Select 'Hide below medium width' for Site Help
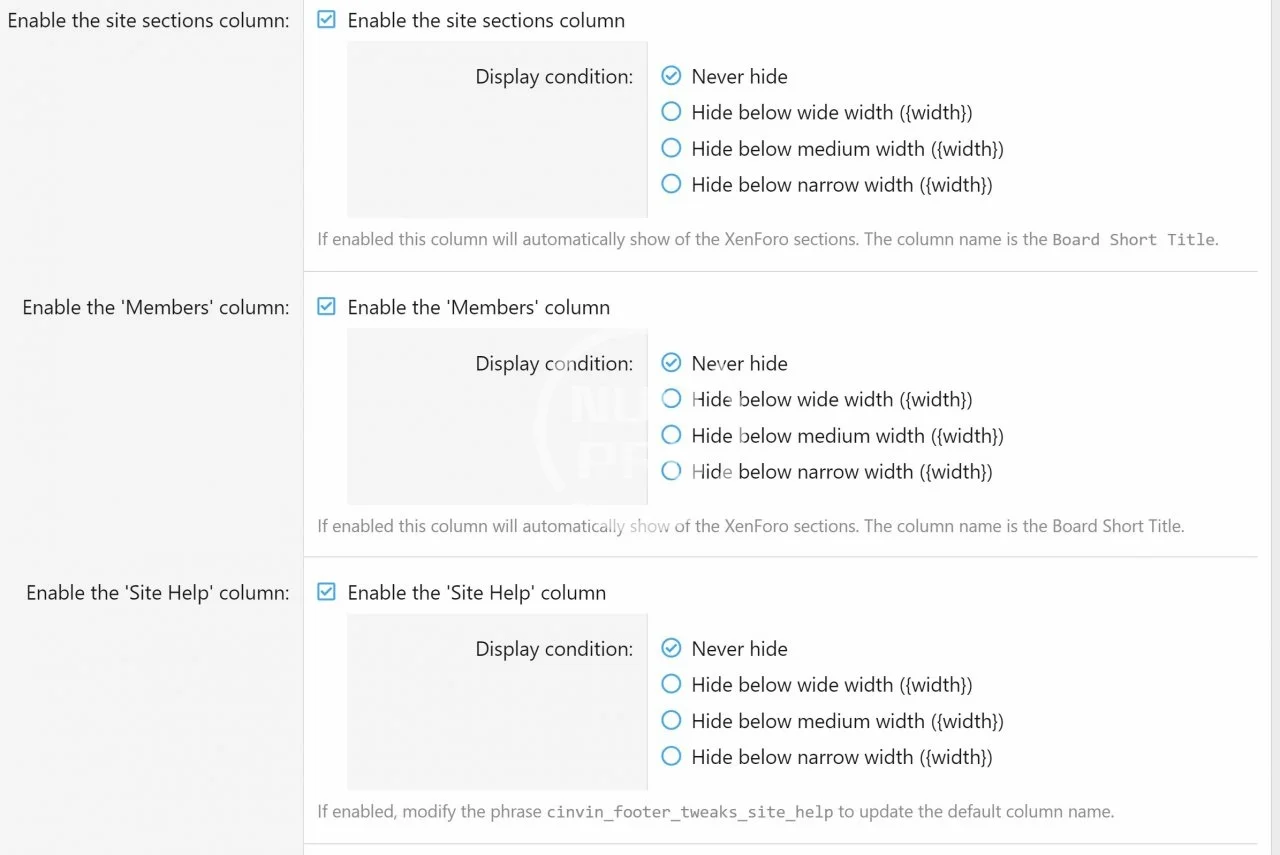The width and height of the screenshot is (1280, 855). 671,720
